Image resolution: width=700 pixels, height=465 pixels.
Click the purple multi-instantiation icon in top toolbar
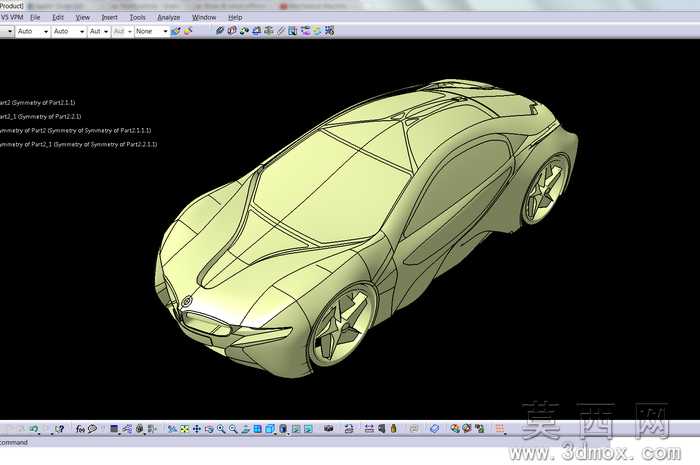click(305, 30)
